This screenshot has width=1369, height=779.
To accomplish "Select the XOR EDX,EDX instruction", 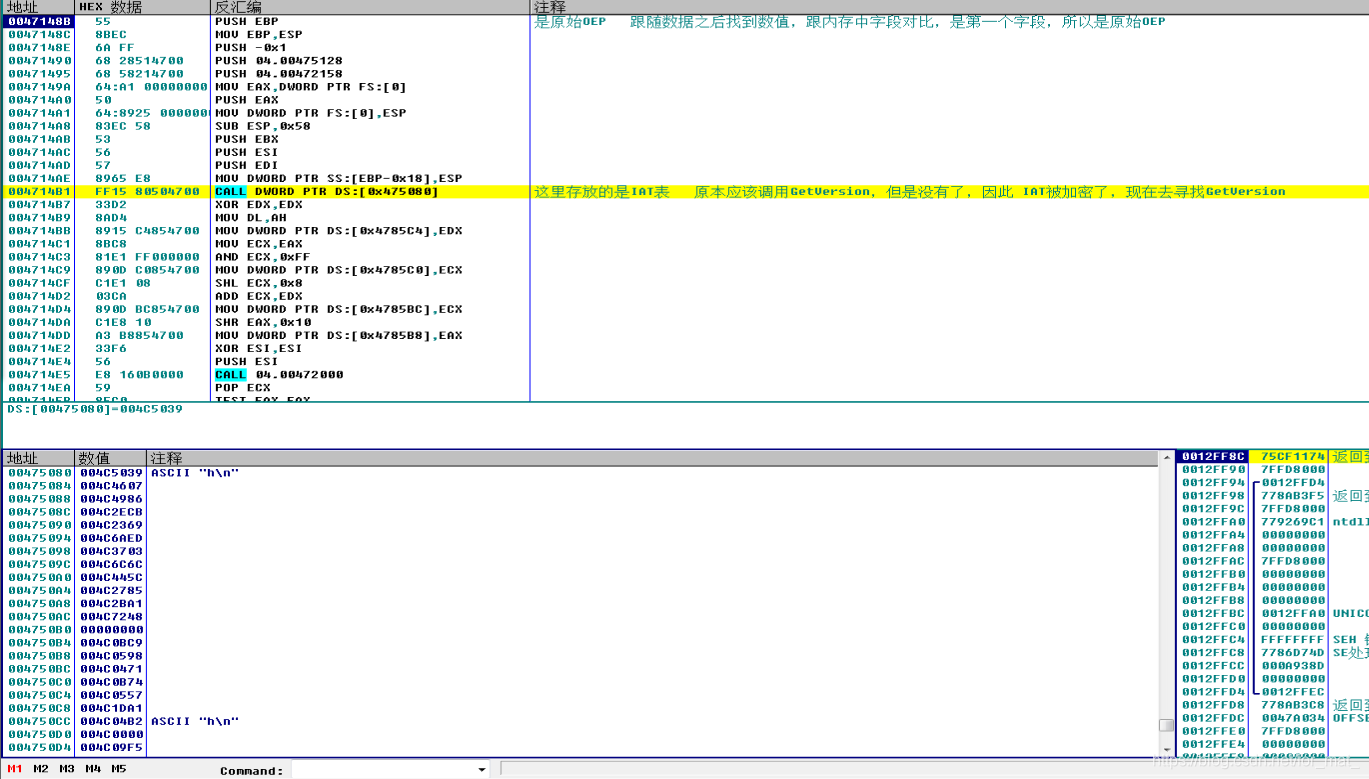I will 259,204.
